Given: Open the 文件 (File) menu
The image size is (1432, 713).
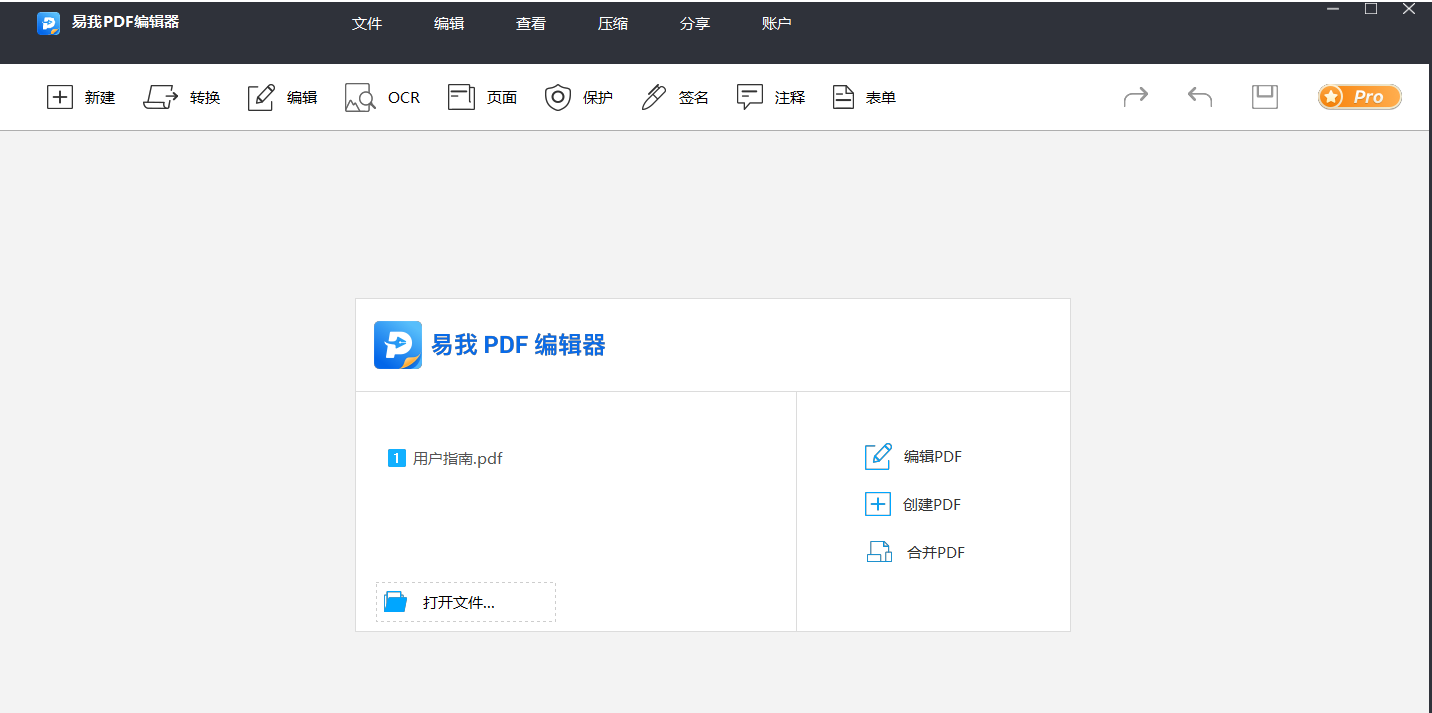Looking at the screenshot, I should click(367, 24).
